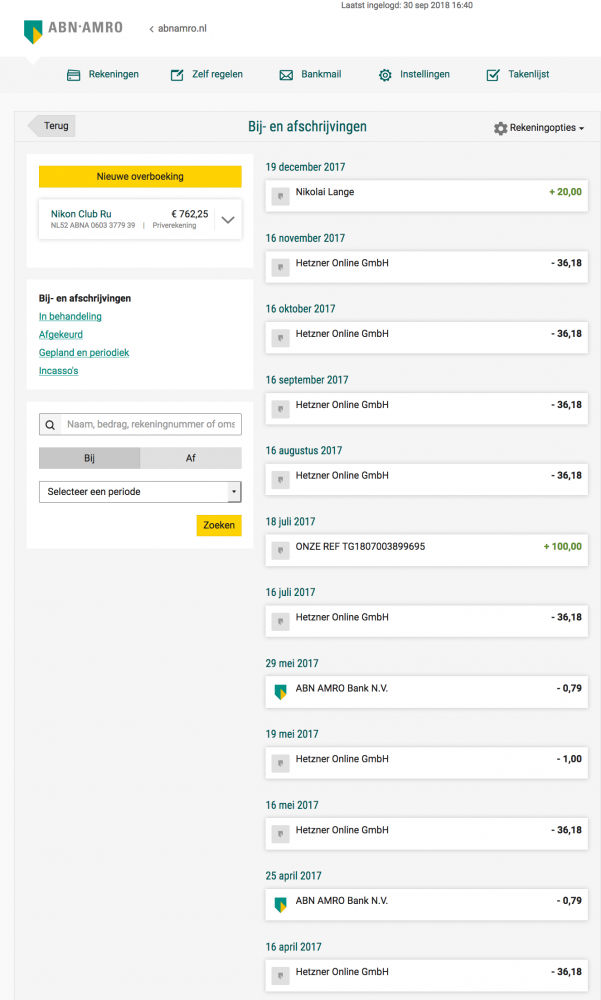The width and height of the screenshot is (601, 1000).
Task: Open the 16 november Hetzner Online GmbH row
Action: [x=427, y=267]
